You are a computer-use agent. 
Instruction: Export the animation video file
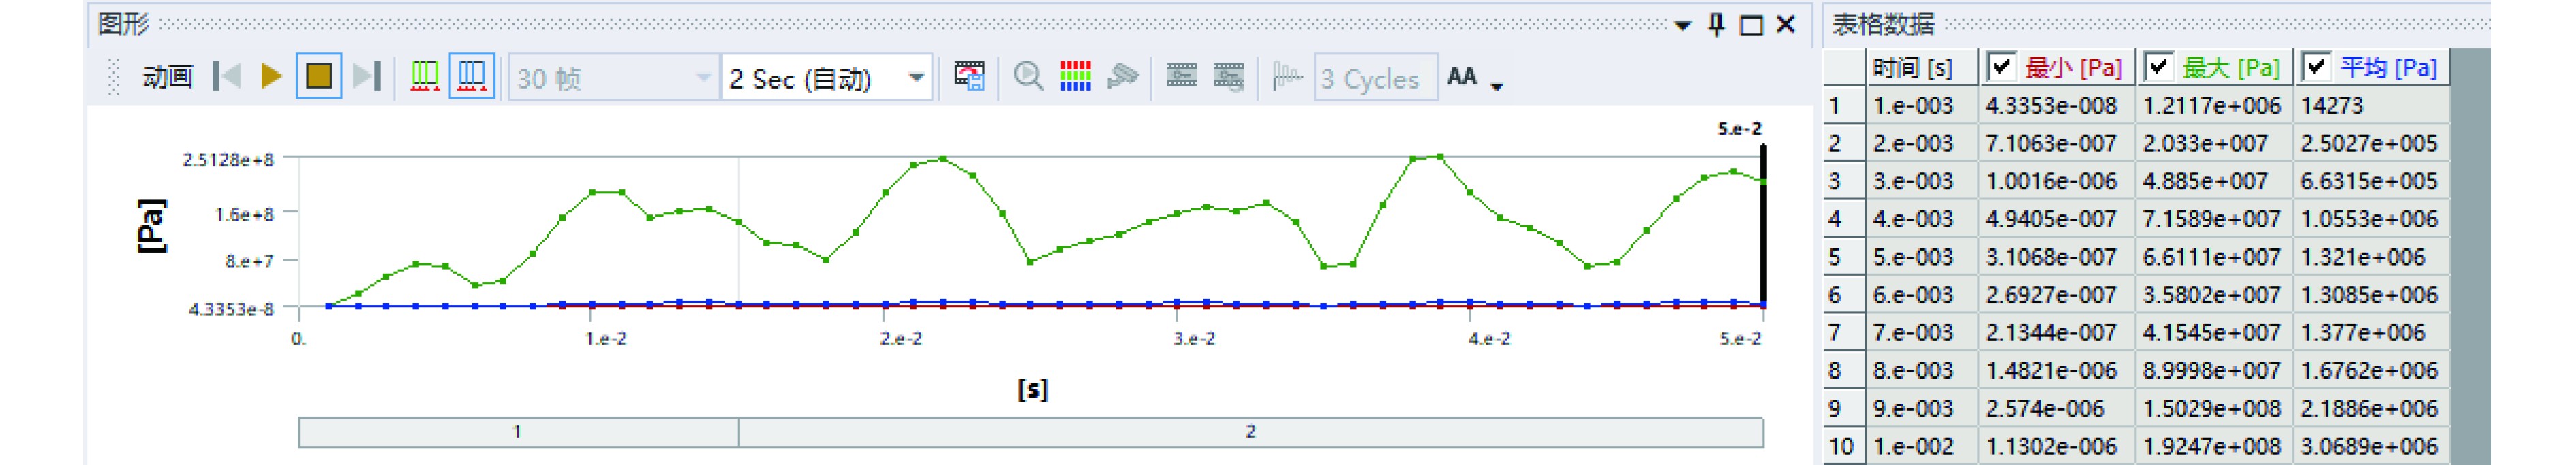(969, 77)
